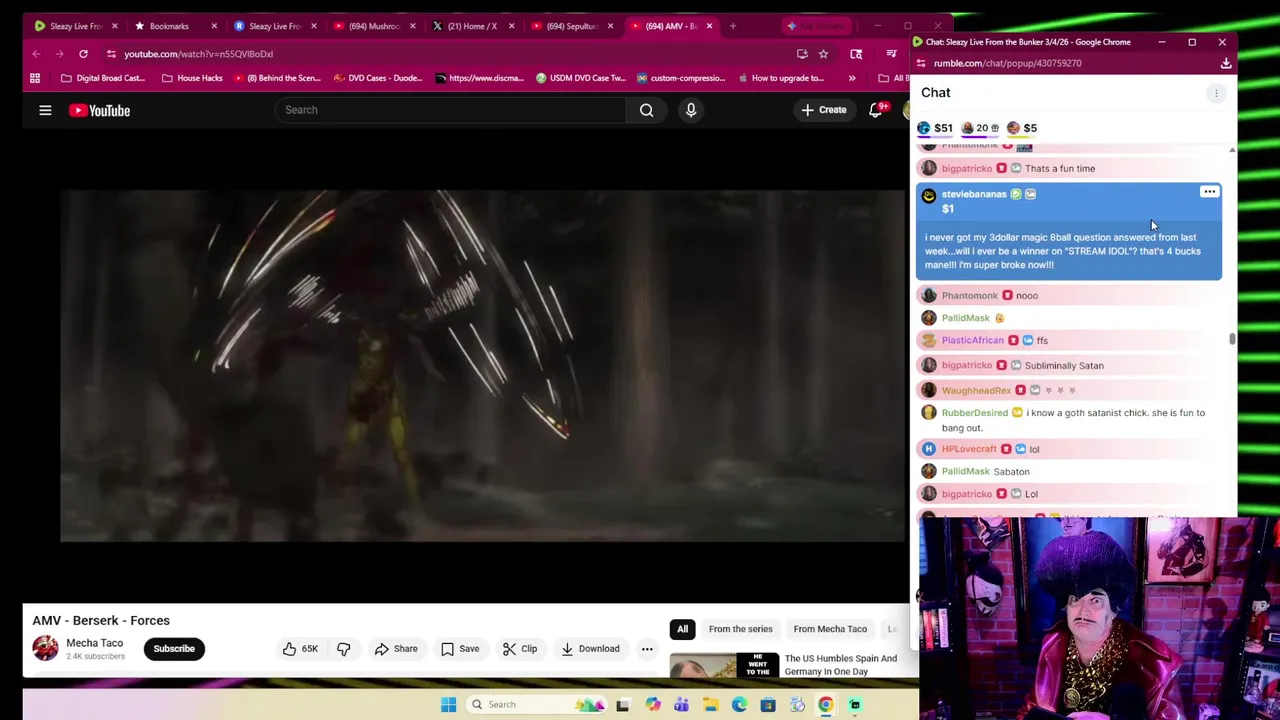
Task: Switch to first Sleazy Live Rumble tab
Action: point(75,26)
